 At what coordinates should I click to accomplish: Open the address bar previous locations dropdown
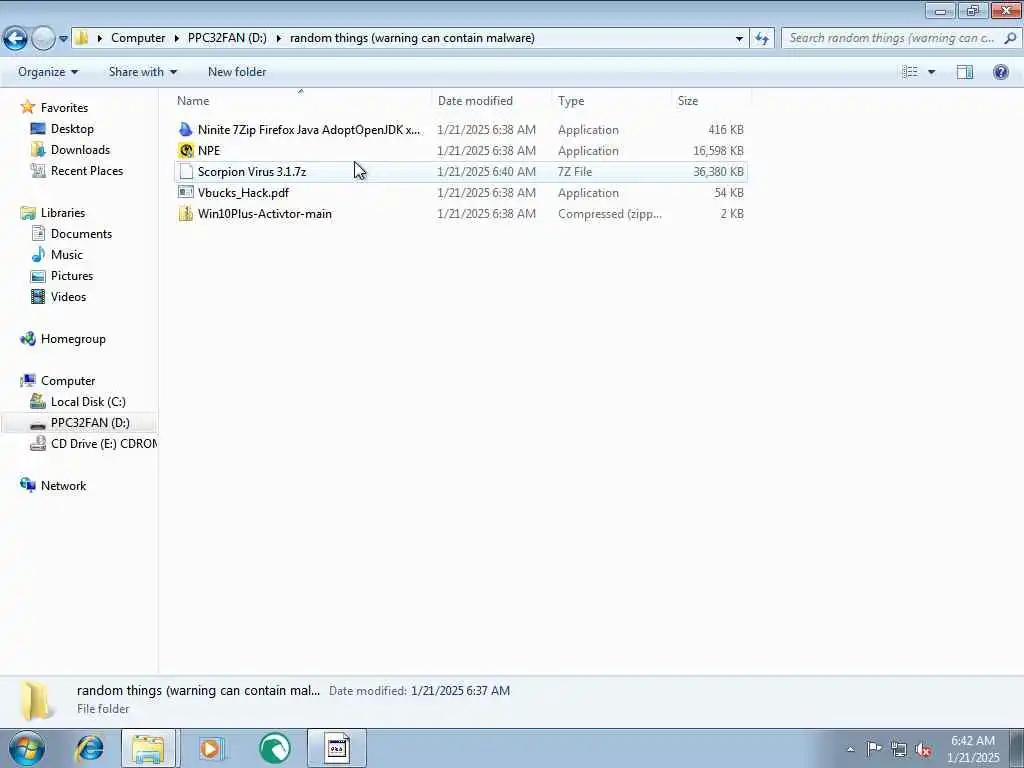[x=739, y=39]
